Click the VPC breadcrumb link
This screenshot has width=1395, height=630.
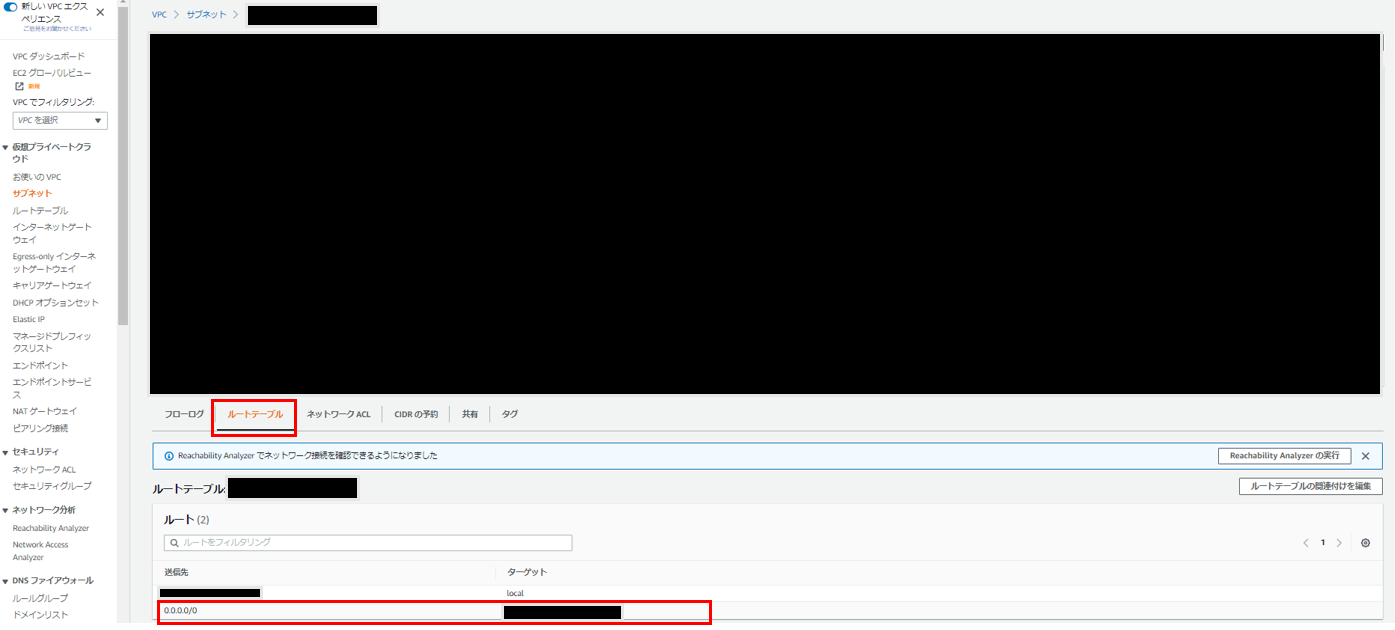[159, 15]
